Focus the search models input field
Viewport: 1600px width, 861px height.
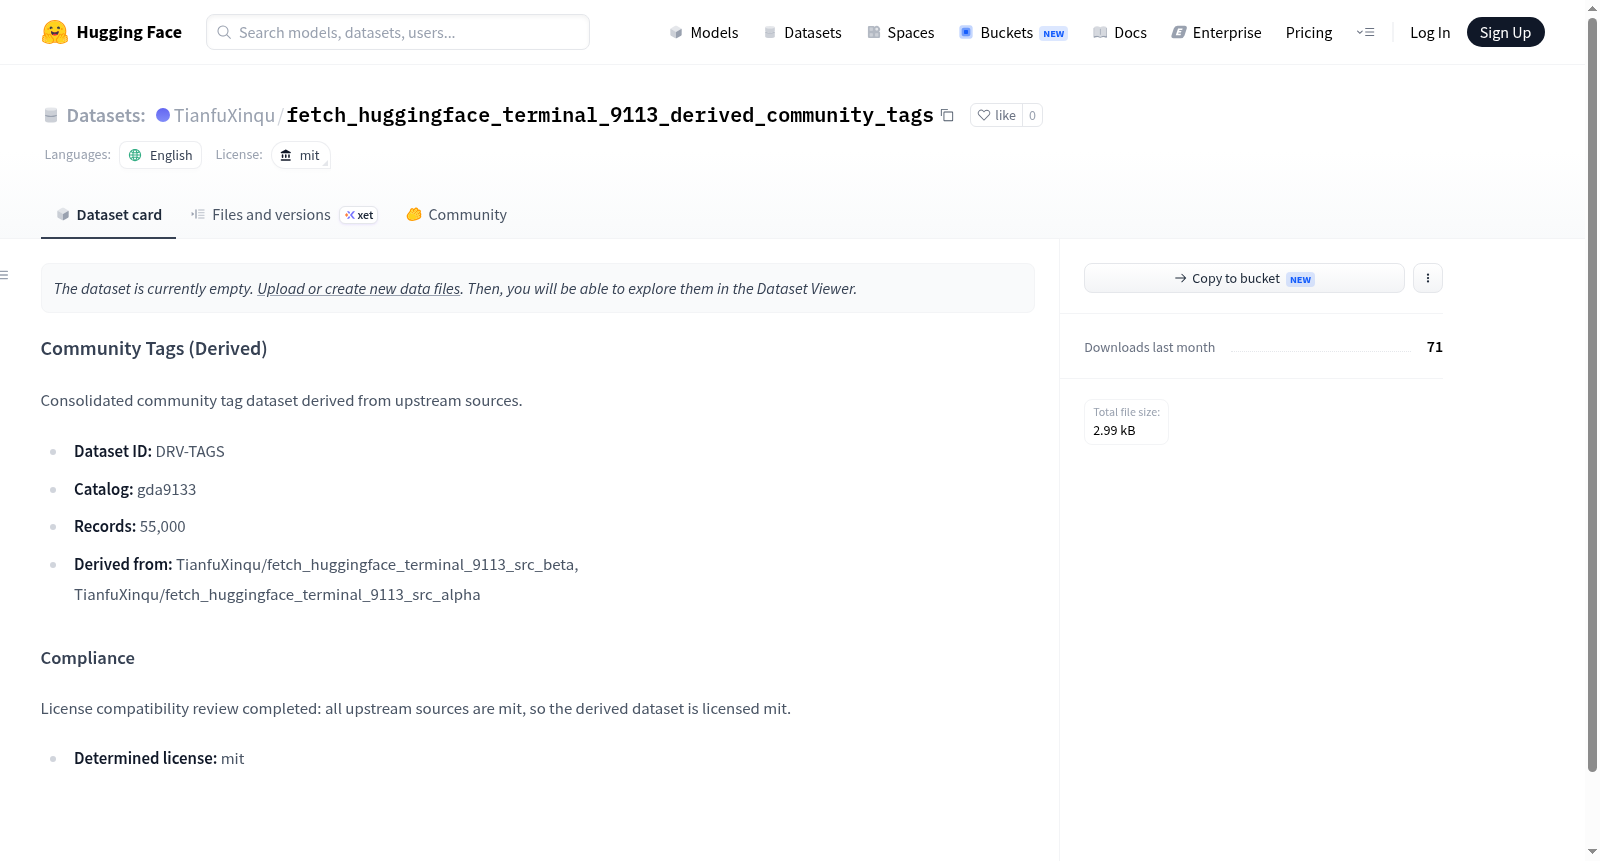pyautogui.click(x=398, y=32)
